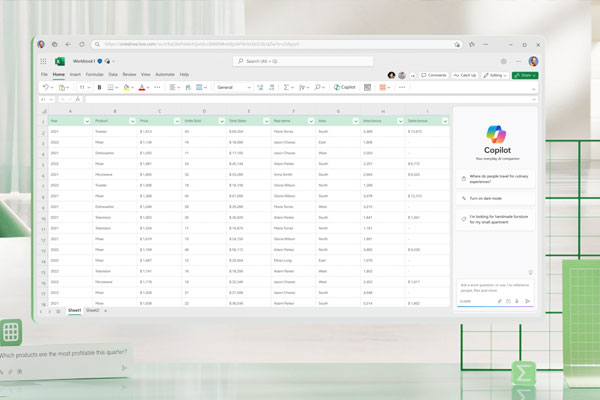Switch to the Review tab
600x400 pixels.
point(129,74)
